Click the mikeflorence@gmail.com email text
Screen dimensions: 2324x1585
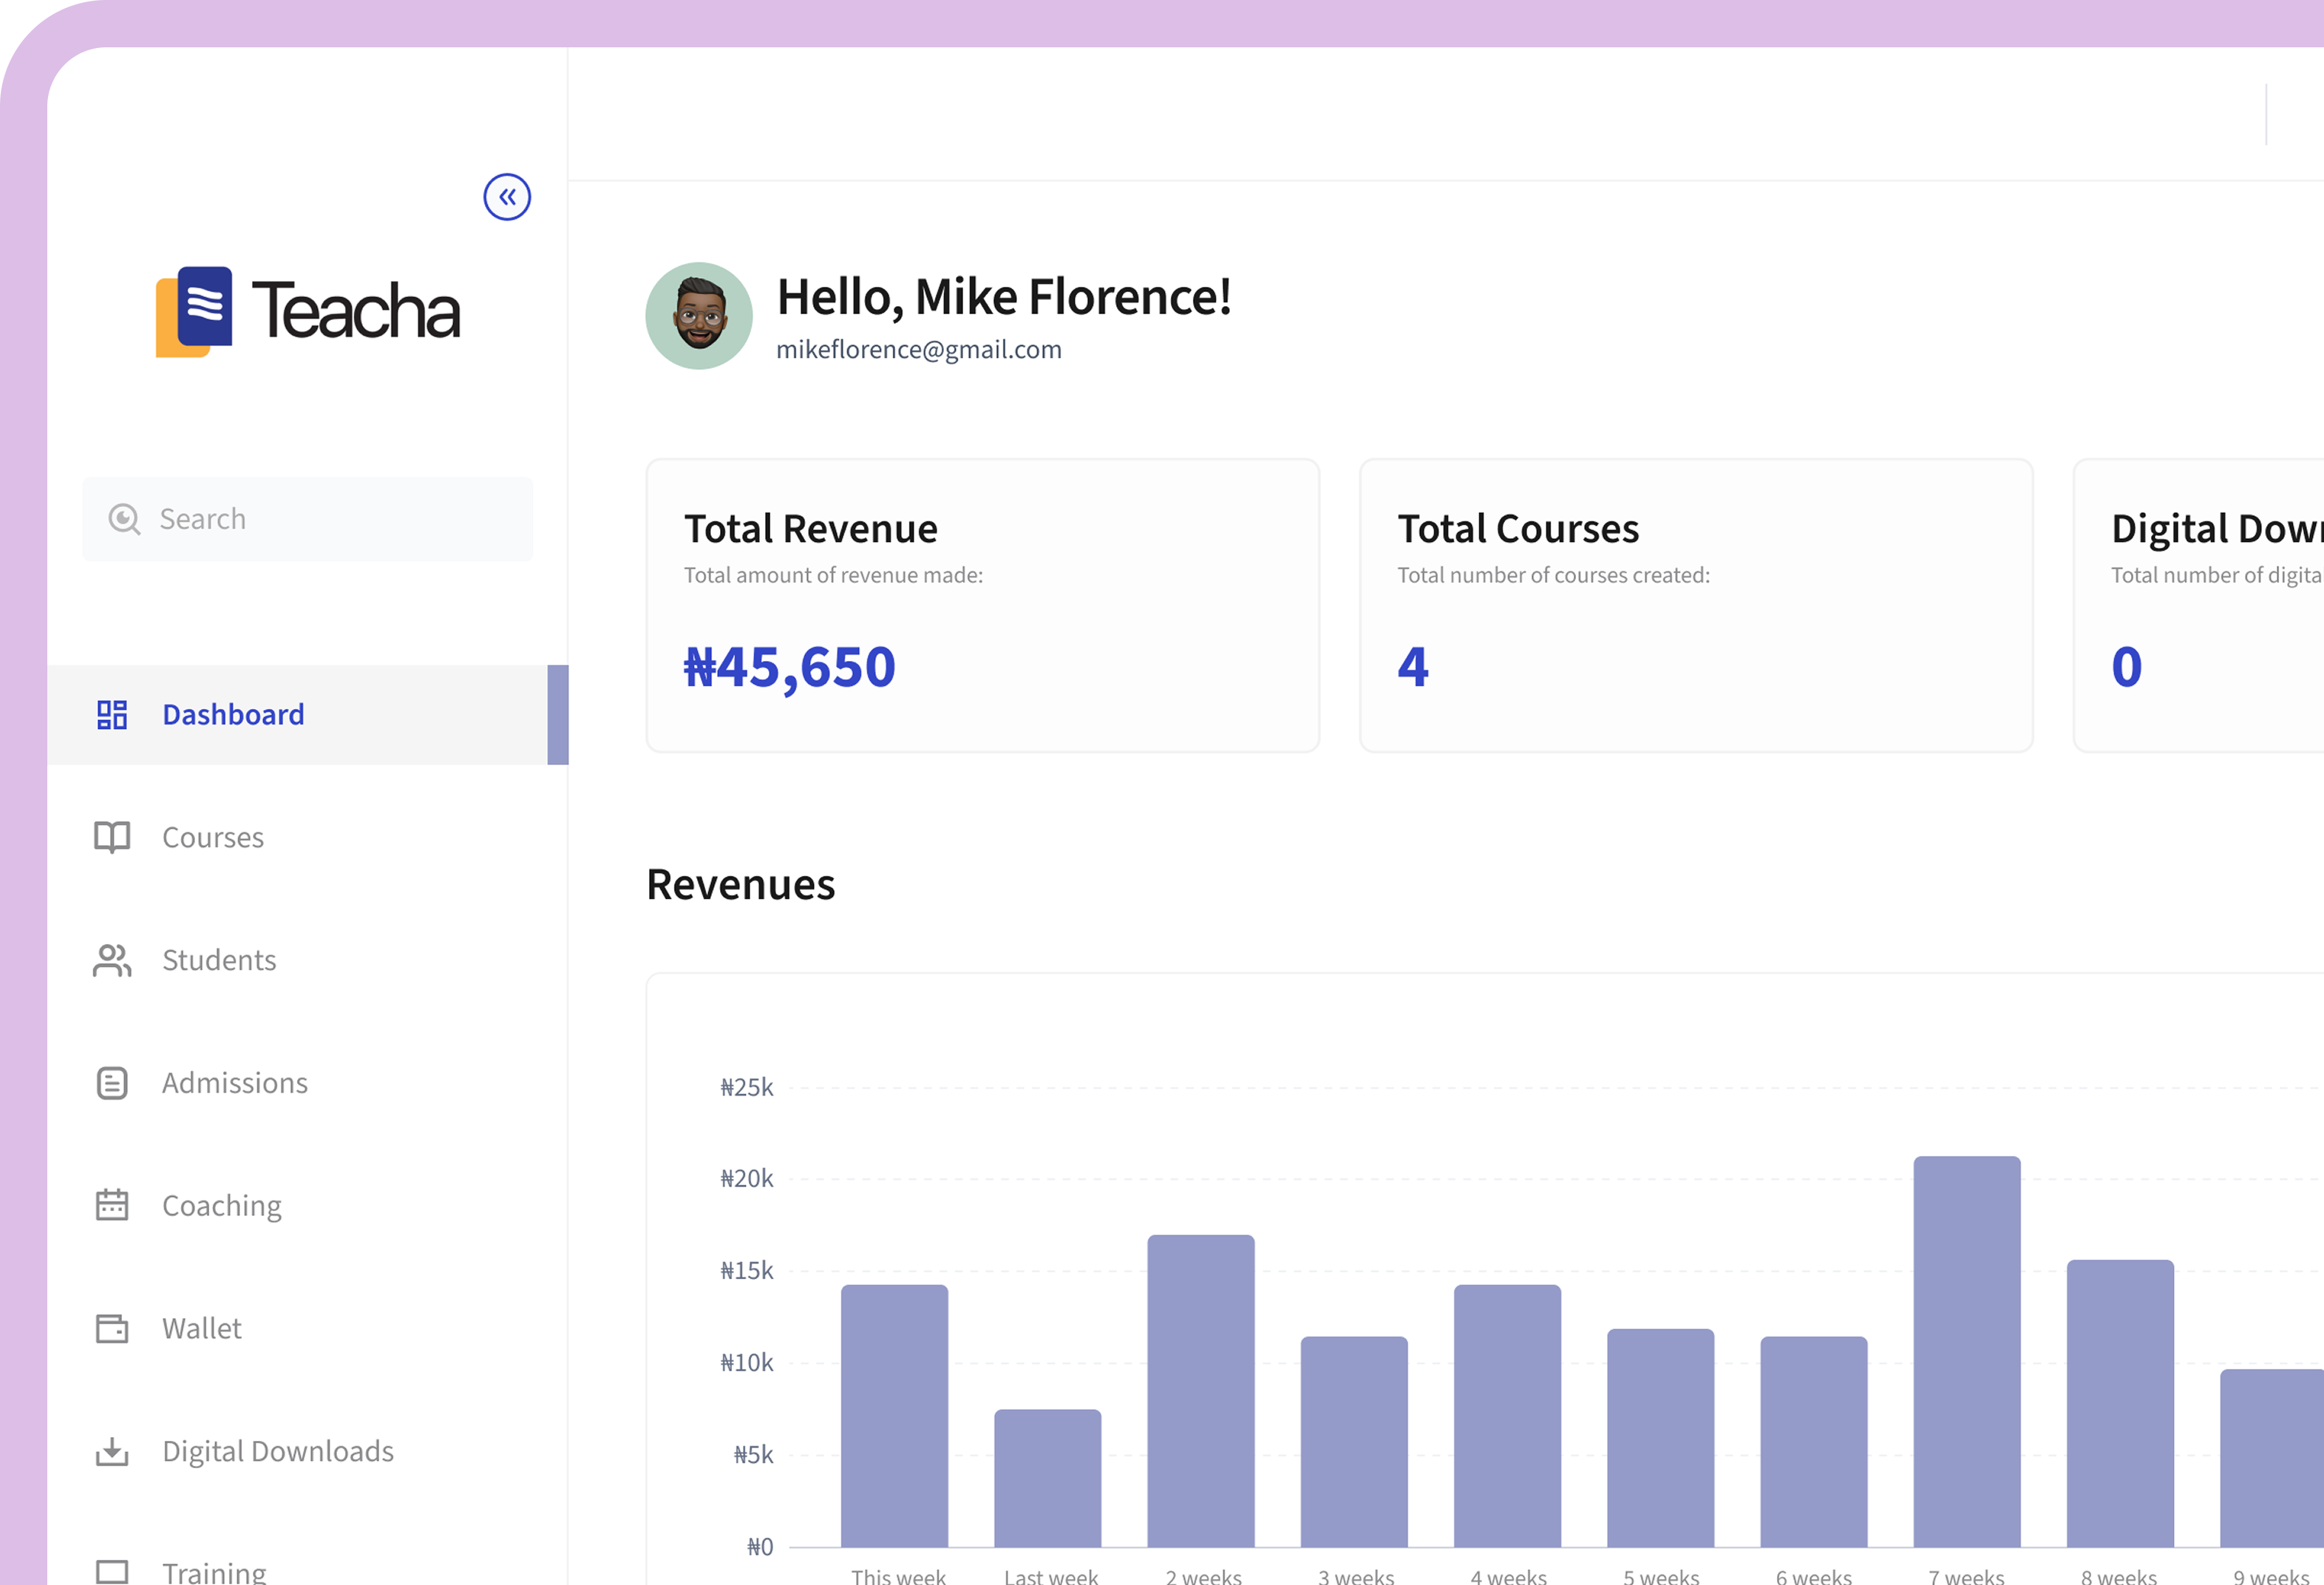pos(919,350)
